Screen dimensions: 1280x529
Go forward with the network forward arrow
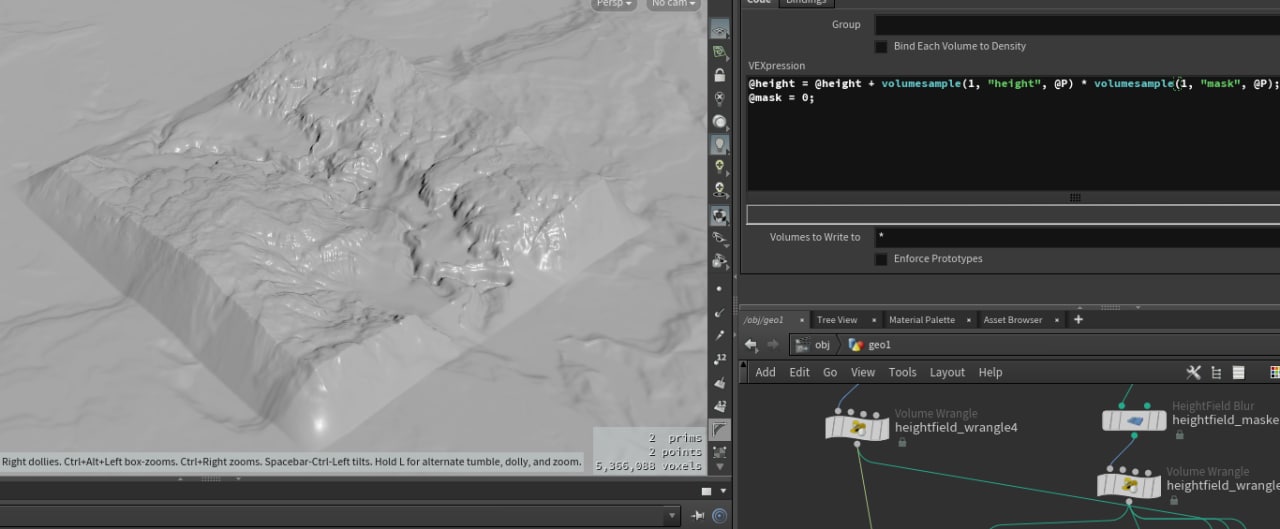point(772,345)
